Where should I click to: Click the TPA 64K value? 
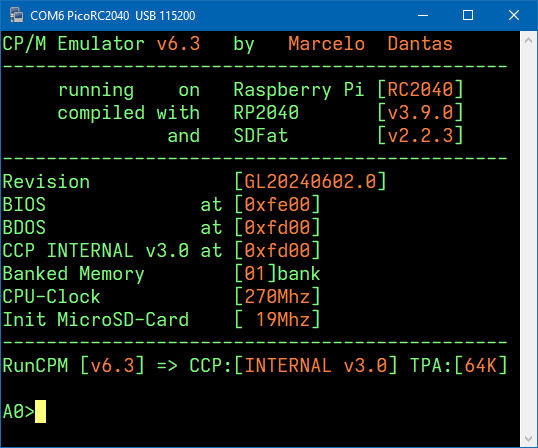coord(481,365)
